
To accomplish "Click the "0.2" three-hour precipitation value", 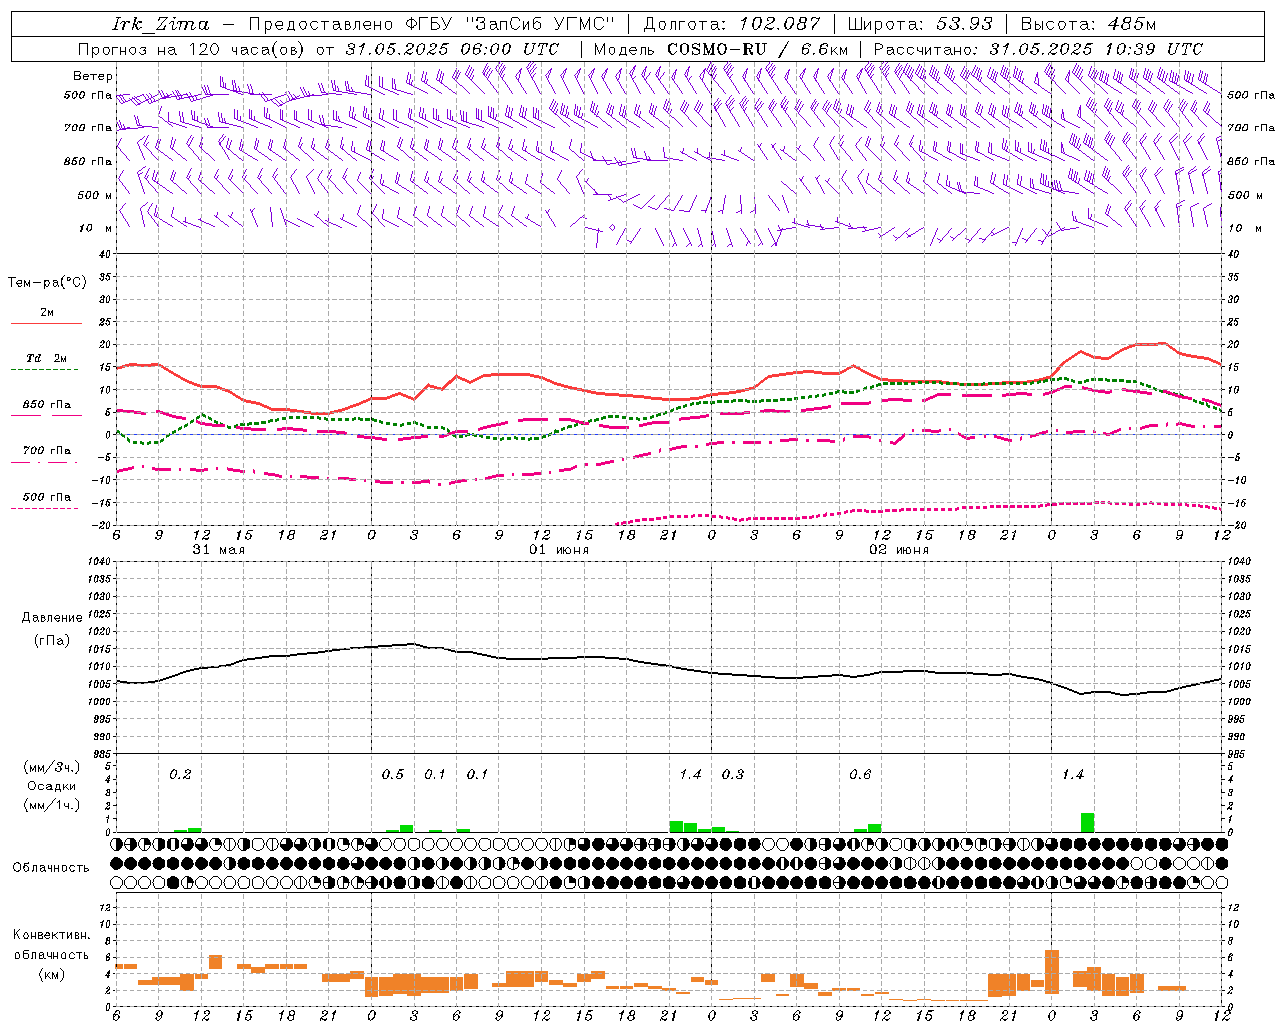I will 180,775.
